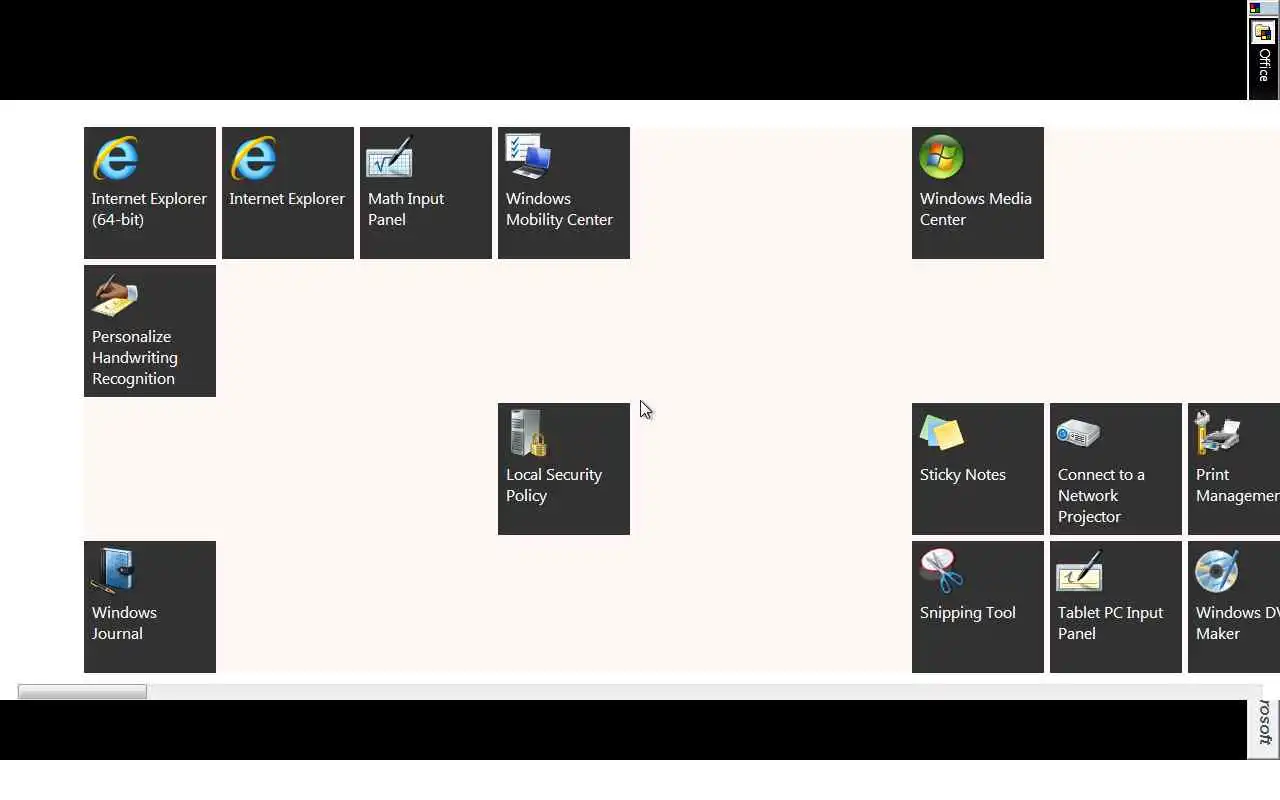Open Math Input Panel tile

426,193
